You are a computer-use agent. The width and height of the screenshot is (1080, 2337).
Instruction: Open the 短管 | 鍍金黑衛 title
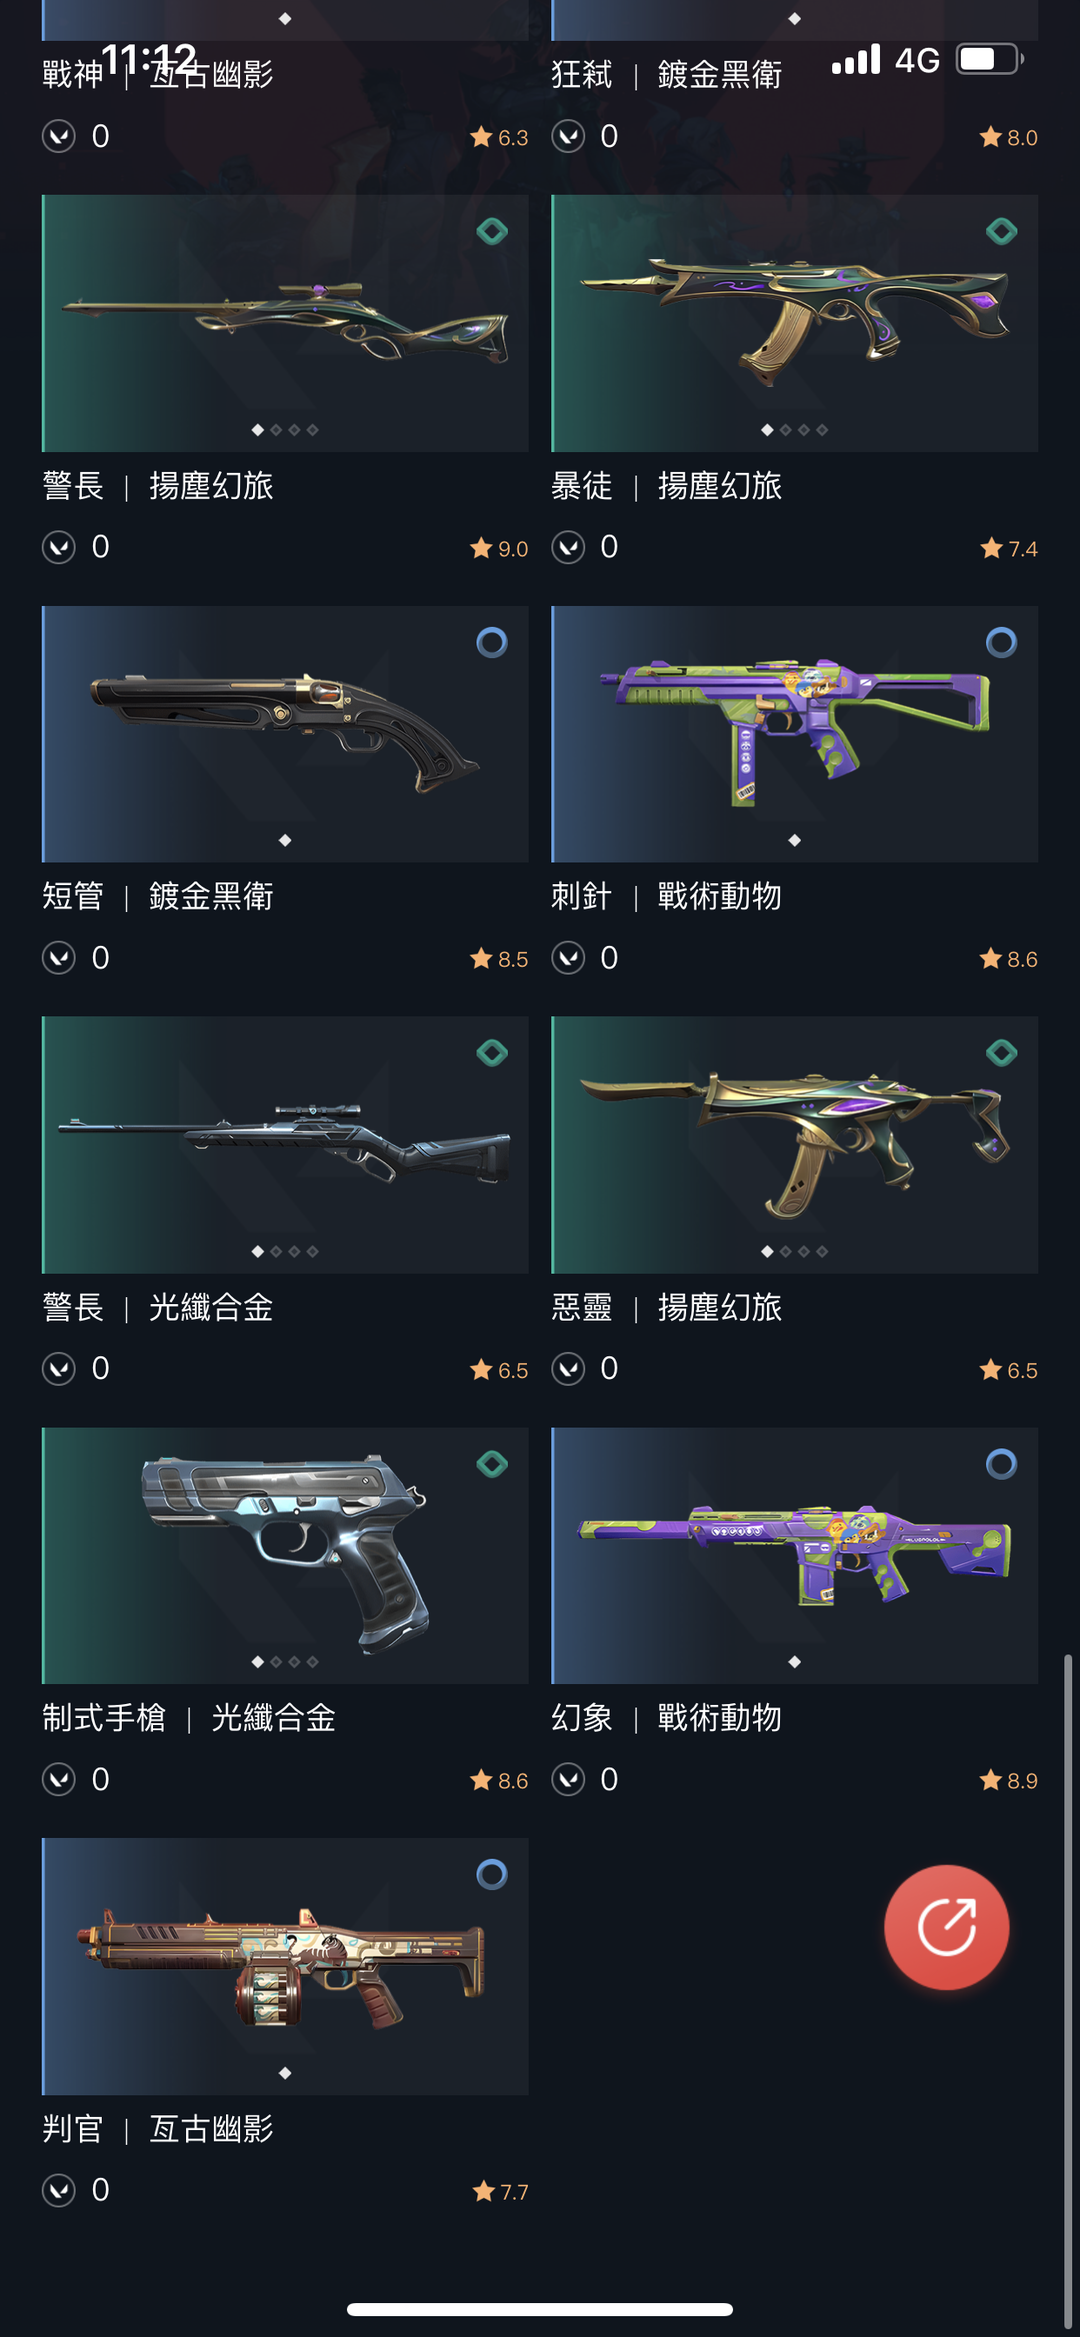pyautogui.click(x=158, y=896)
